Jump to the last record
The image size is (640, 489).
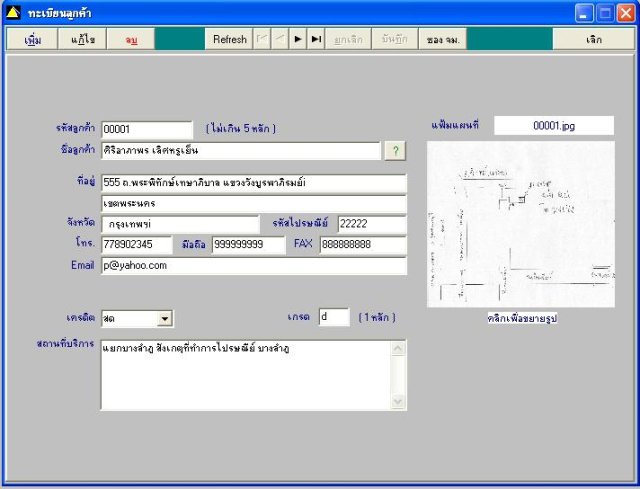316,39
